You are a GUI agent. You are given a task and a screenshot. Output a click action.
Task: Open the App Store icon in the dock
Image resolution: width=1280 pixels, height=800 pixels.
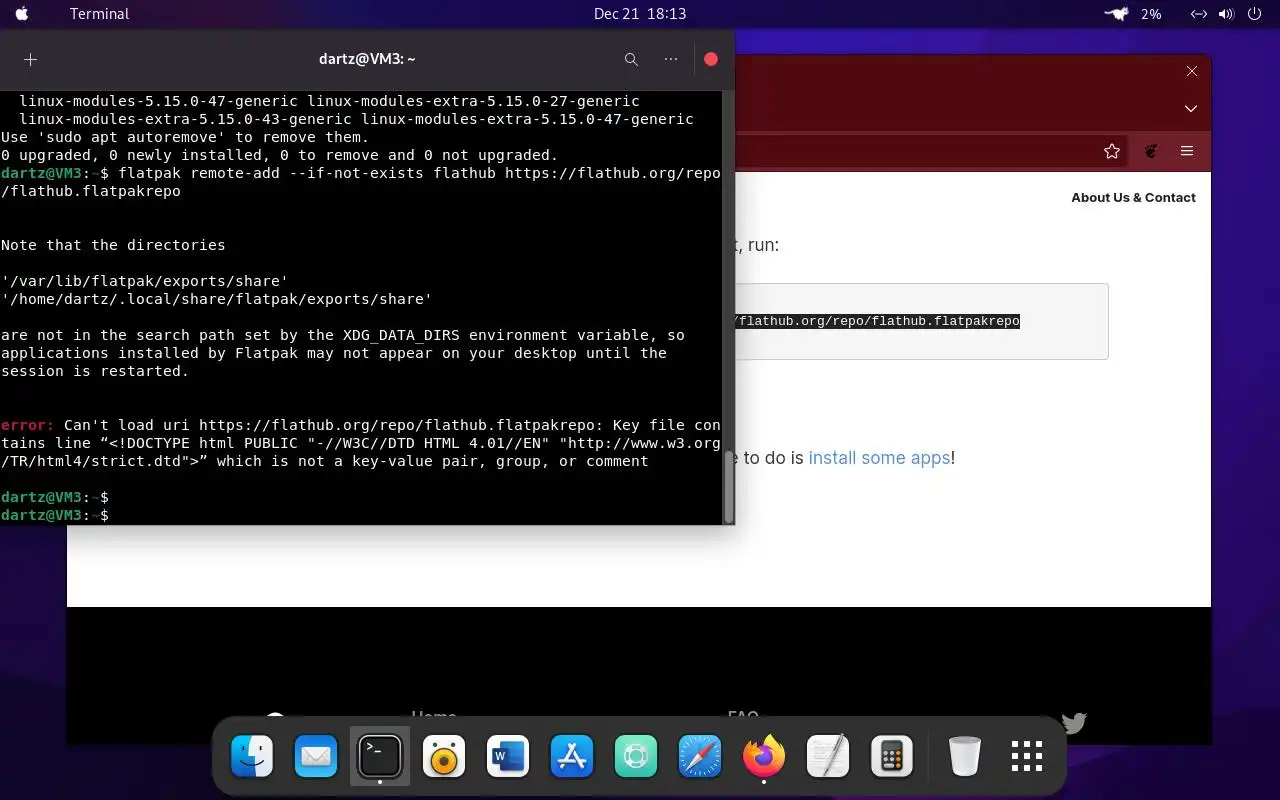click(x=572, y=757)
